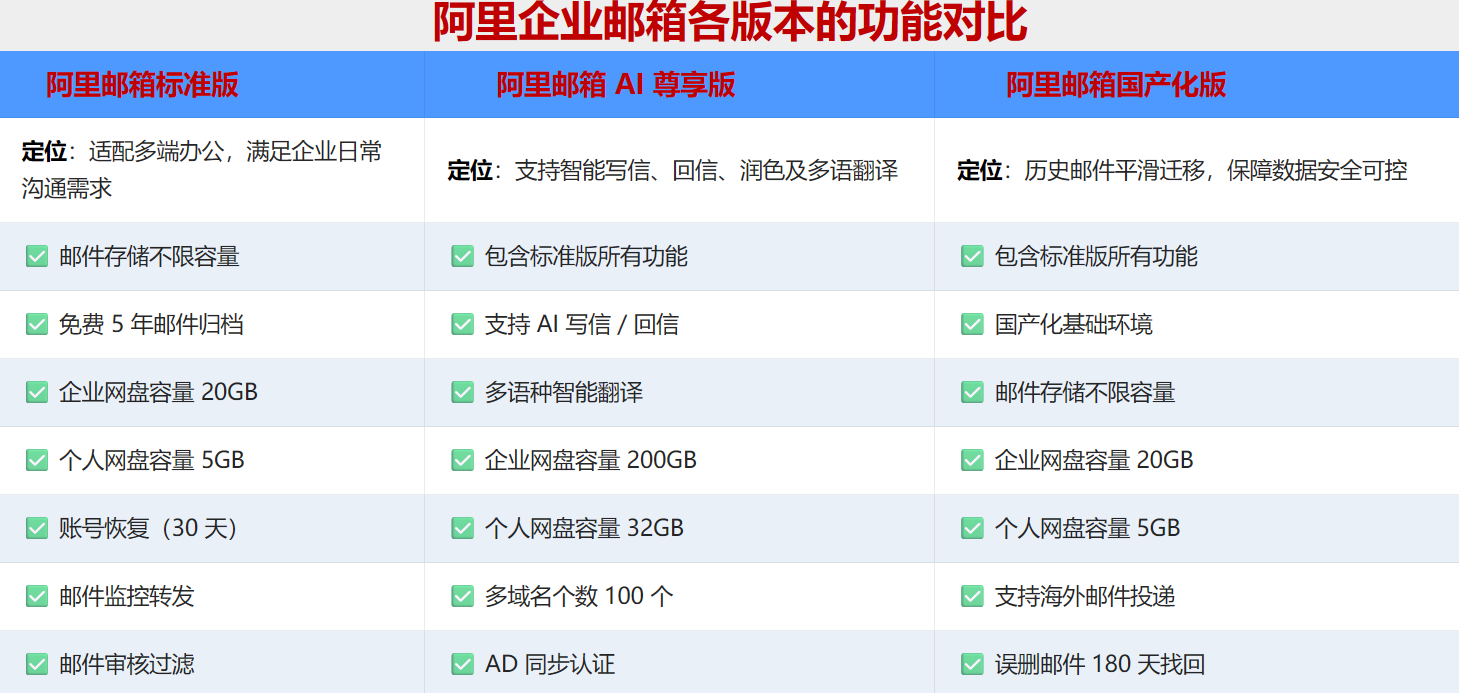Click the checkmark icon beside 多语种智能翻译
The image size is (1459, 693).
coord(462,392)
